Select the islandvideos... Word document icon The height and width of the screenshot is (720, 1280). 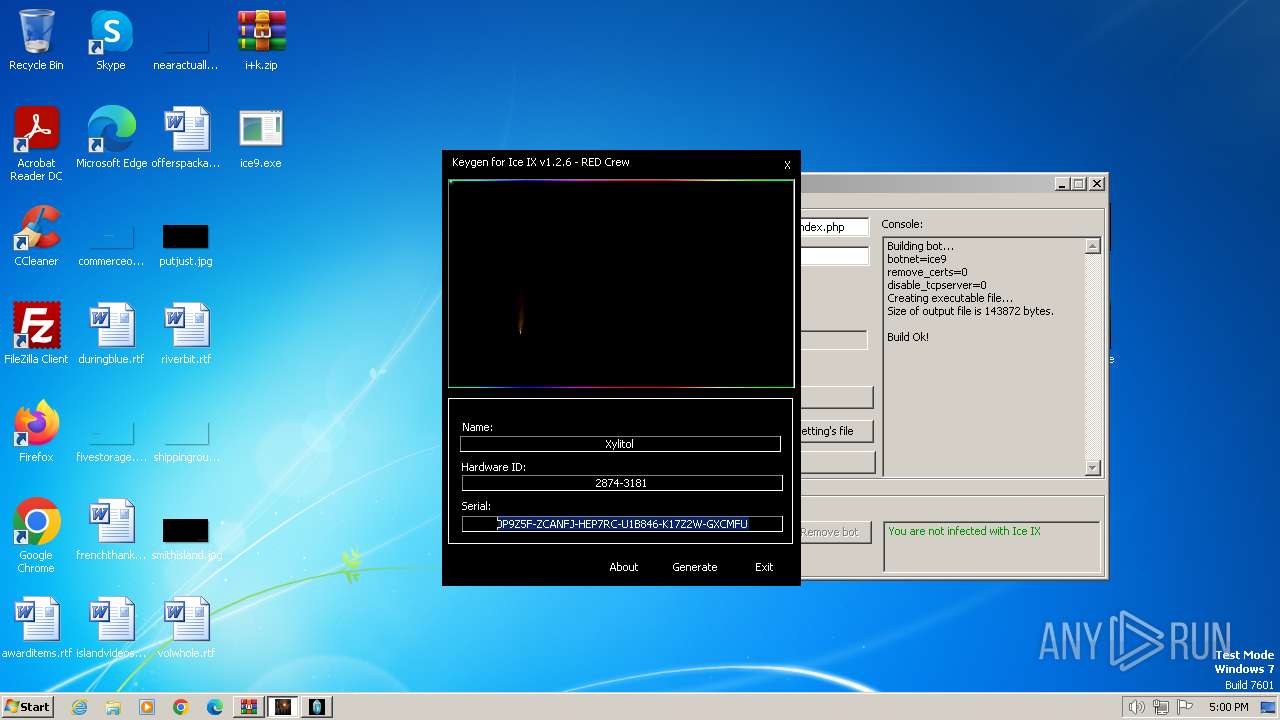coord(111,628)
